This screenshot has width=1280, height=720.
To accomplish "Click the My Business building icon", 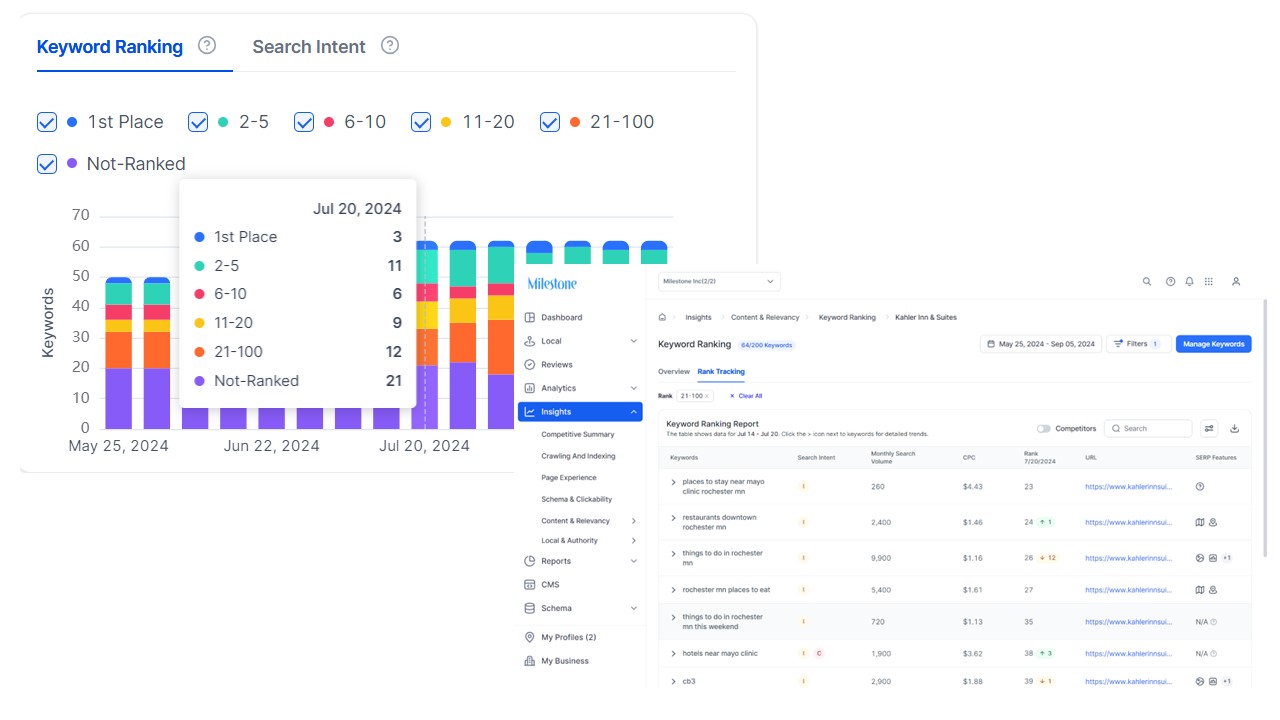I will [x=530, y=661].
